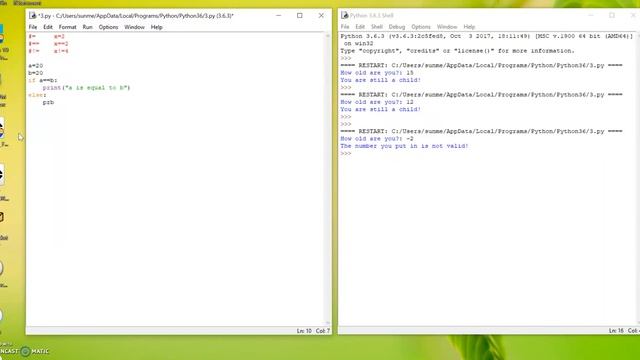Viewport: 640px width, 360px height.
Task: Click 'The number you put in is not valid!' output
Action: (x=404, y=146)
